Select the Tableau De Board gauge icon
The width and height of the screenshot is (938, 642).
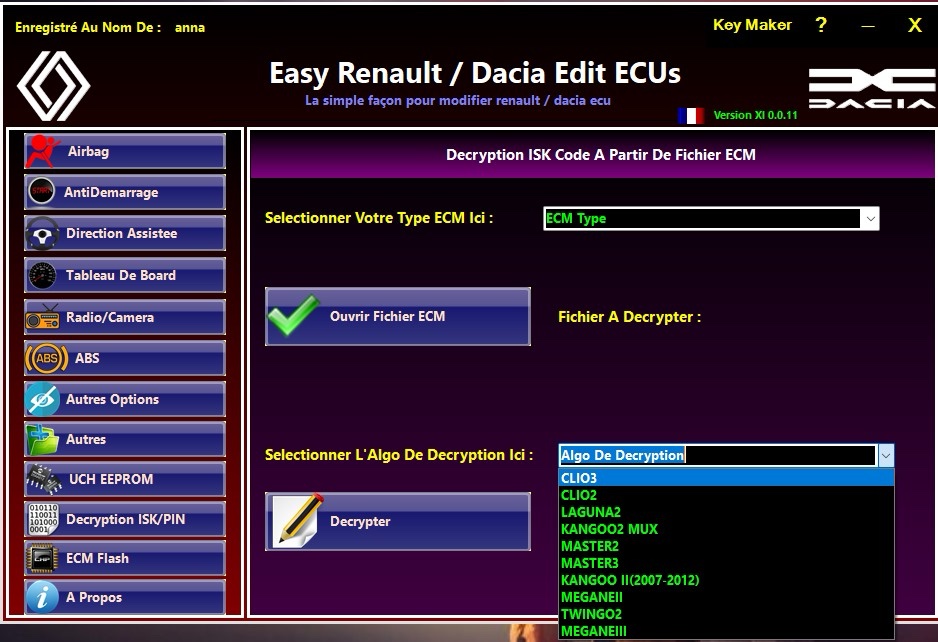pyautogui.click(x=42, y=275)
